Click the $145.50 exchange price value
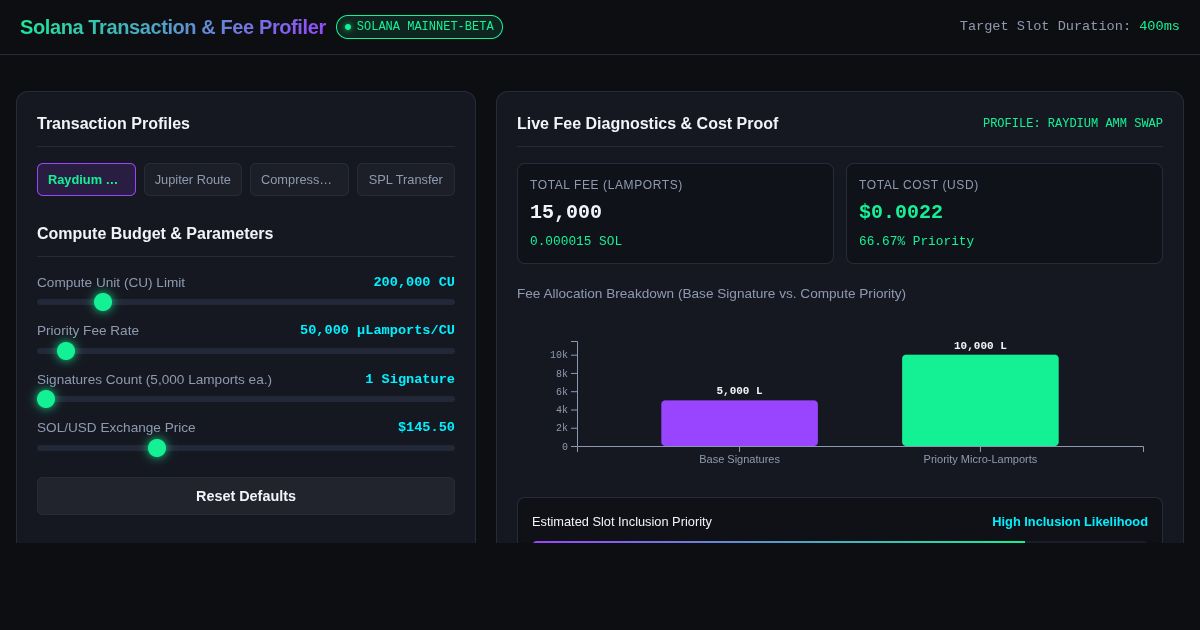 pos(426,428)
